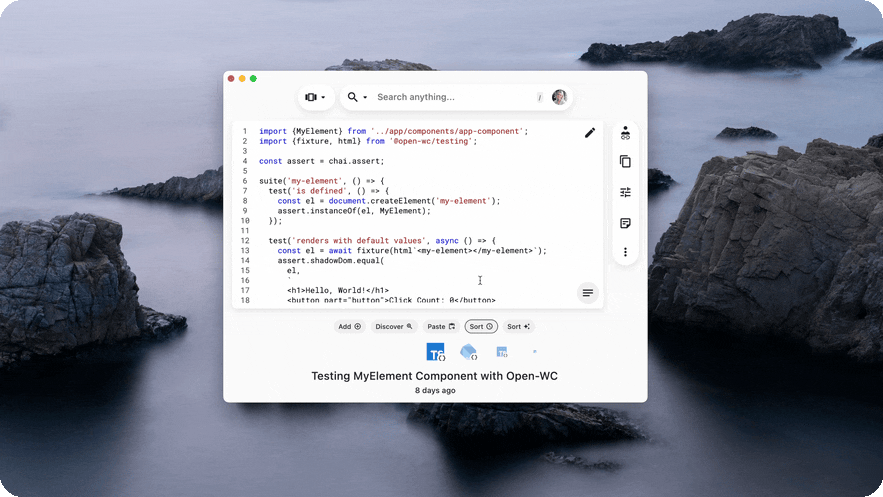The height and width of the screenshot is (497, 883).
Task: Select the Sort by time clock button
Action: pyautogui.click(x=481, y=326)
